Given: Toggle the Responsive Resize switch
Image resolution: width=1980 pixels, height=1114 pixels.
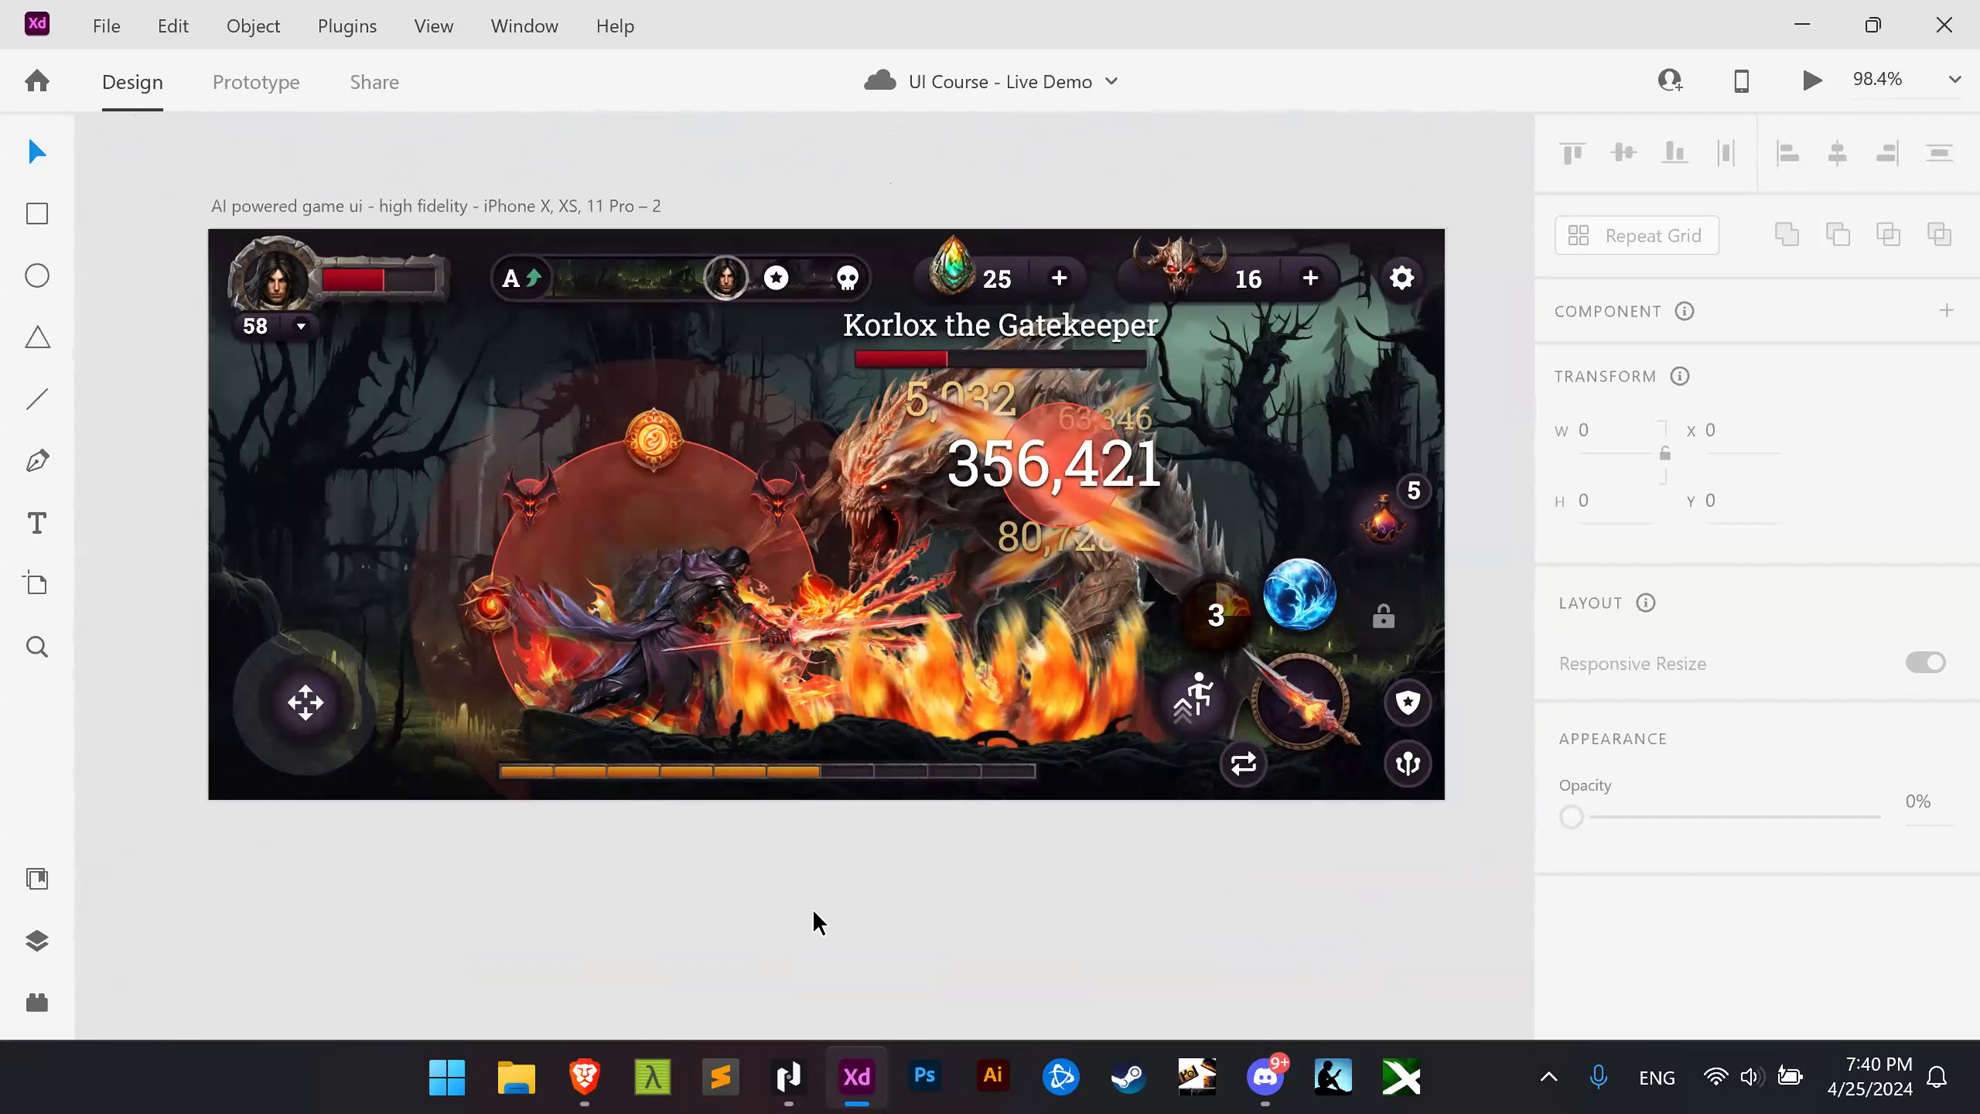Looking at the screenshot, I should pyautogui.click(x=1926, y=663).
